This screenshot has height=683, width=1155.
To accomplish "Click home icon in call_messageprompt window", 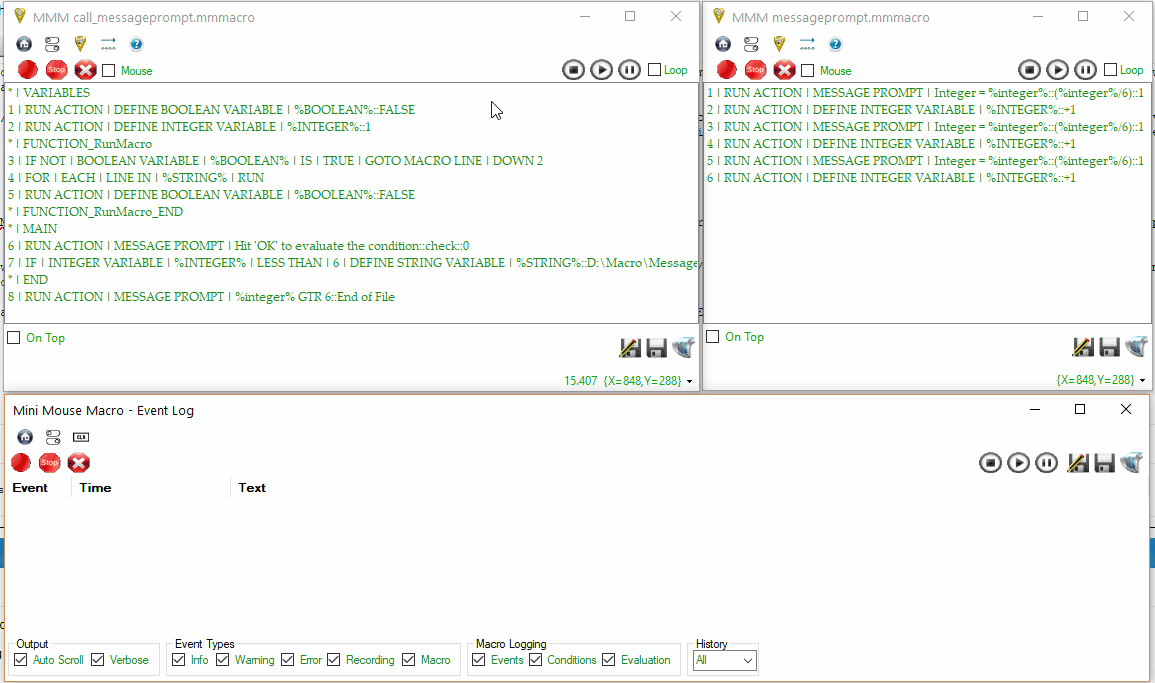I will tap(24, 44).
